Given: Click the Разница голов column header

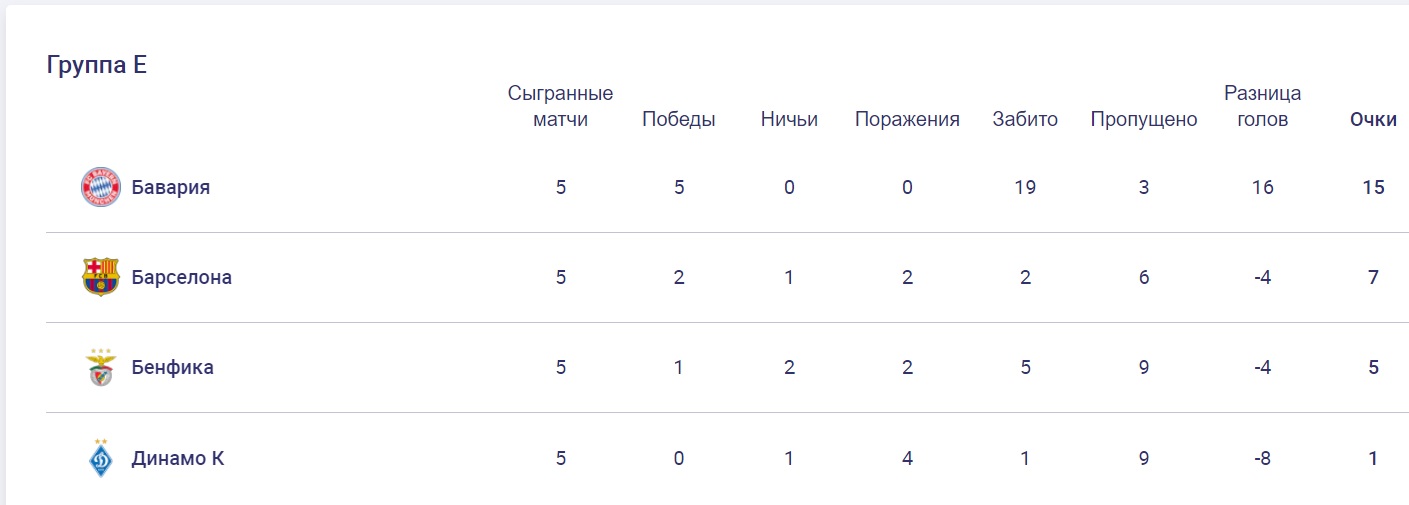Looking at the screenshot, I should [x=1262, y=106].
